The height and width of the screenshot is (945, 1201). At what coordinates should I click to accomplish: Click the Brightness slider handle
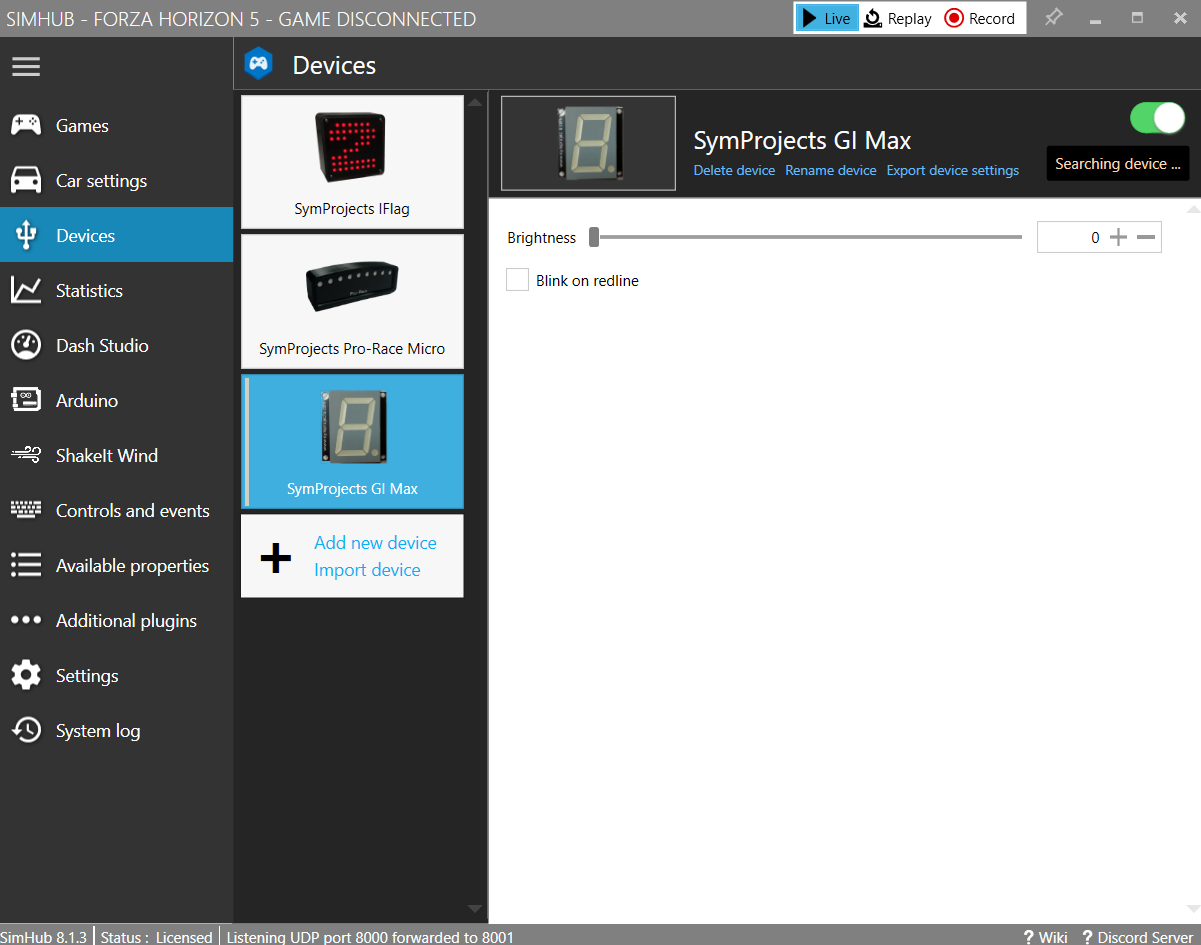pos(594,237)
